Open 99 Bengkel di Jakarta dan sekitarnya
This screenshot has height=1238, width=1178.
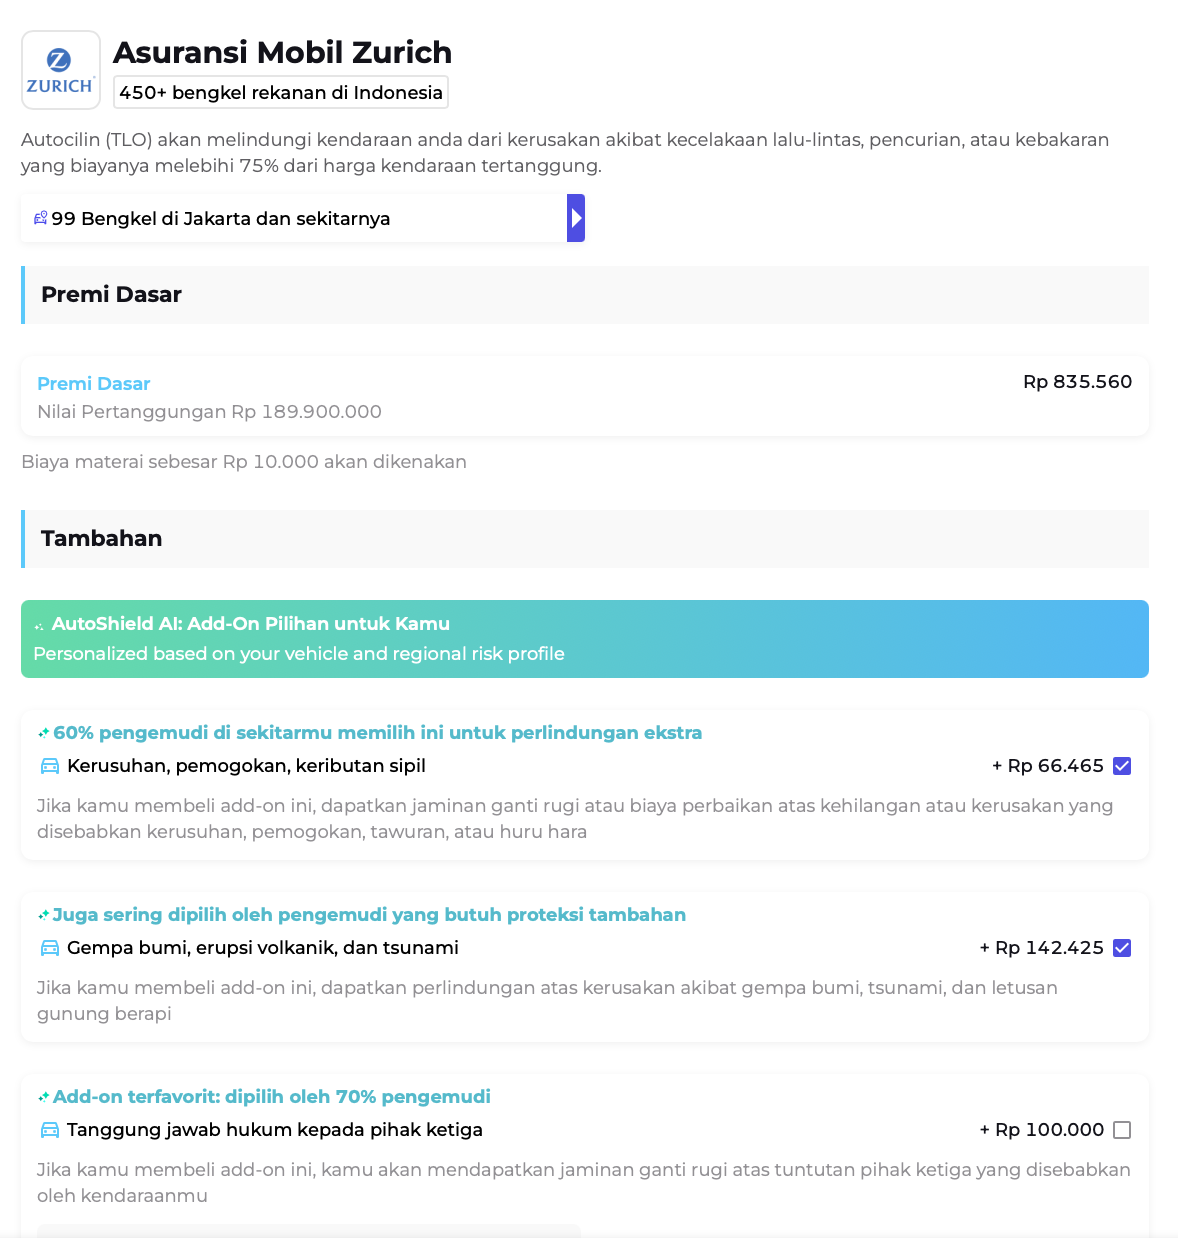(x=221, y=219)
